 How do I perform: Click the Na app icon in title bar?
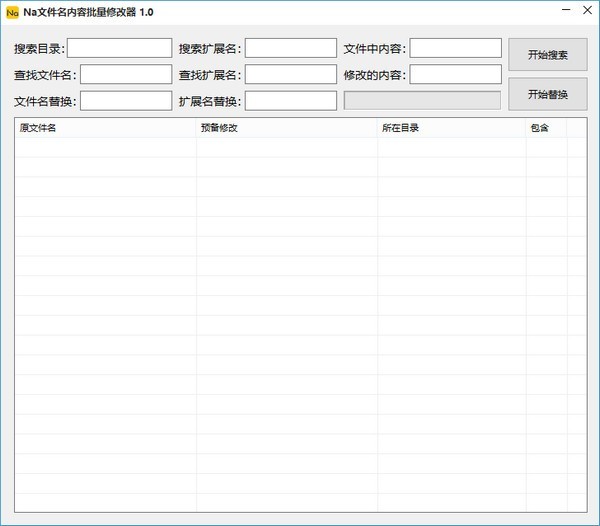(12, 12)
